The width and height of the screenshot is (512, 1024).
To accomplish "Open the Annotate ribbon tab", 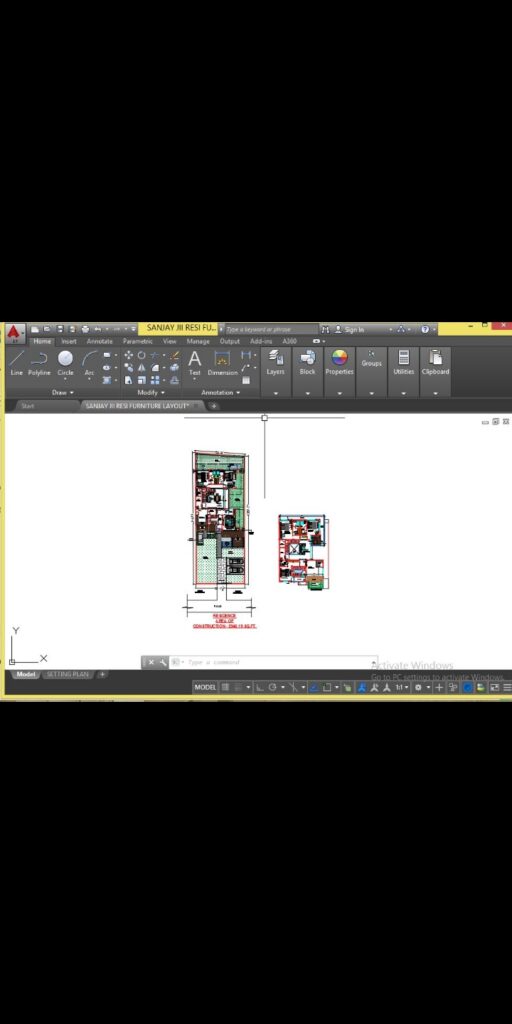I will coord(100,341).
